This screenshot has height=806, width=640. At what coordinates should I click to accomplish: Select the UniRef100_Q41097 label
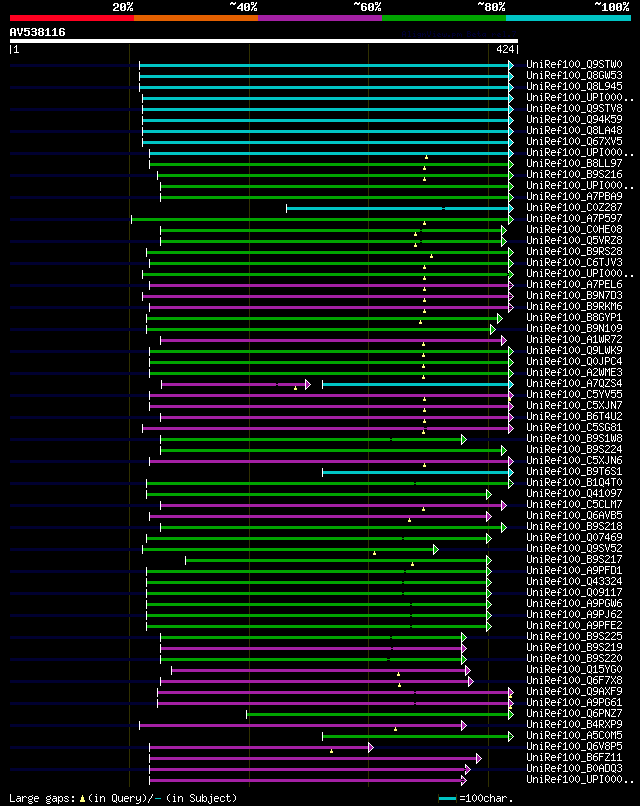coord(574,493)
